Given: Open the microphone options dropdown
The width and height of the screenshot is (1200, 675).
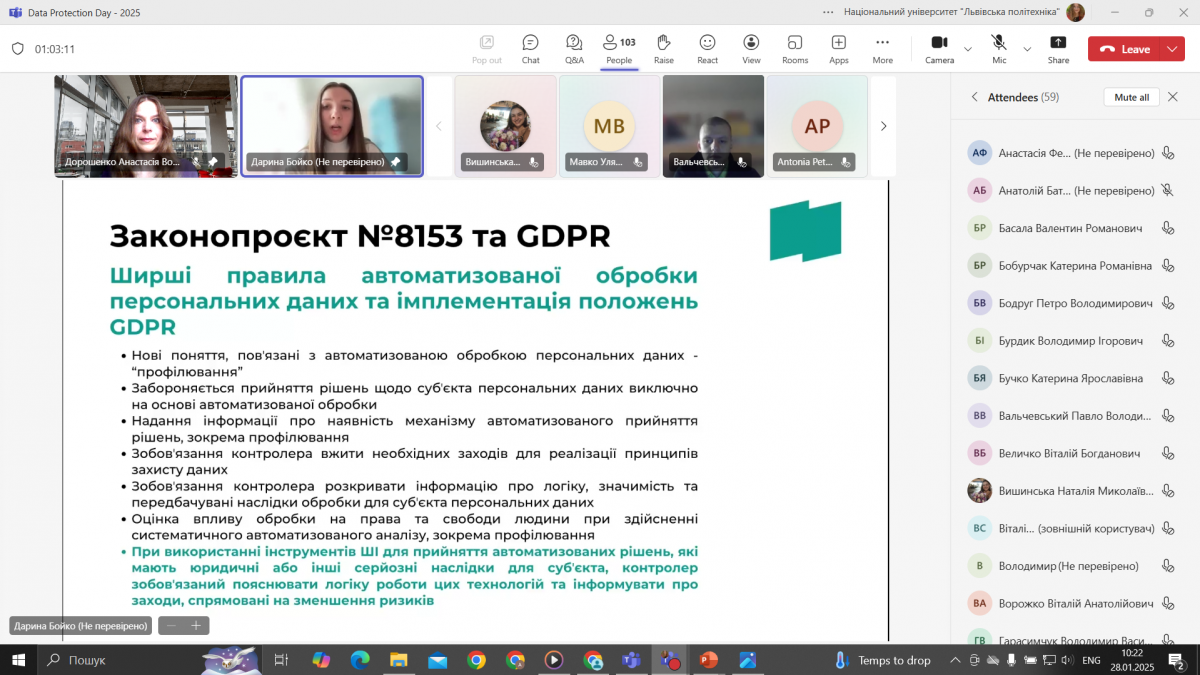Looking at the screenshot, I should click(1027, 49).
